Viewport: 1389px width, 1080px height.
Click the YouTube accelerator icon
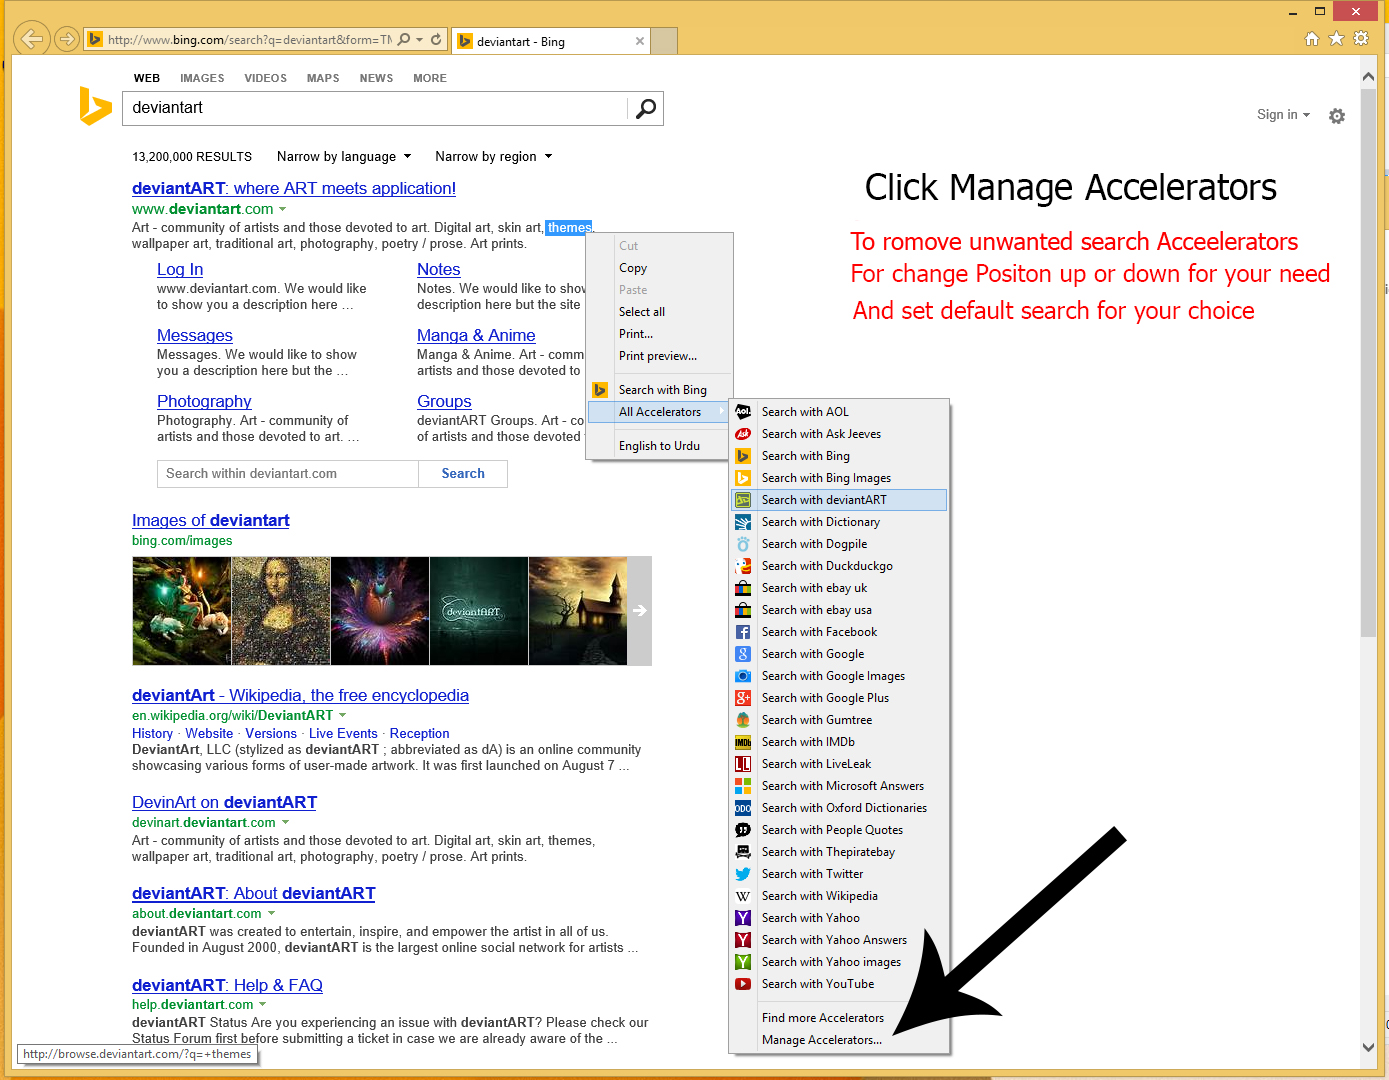(x=743, y=984)
